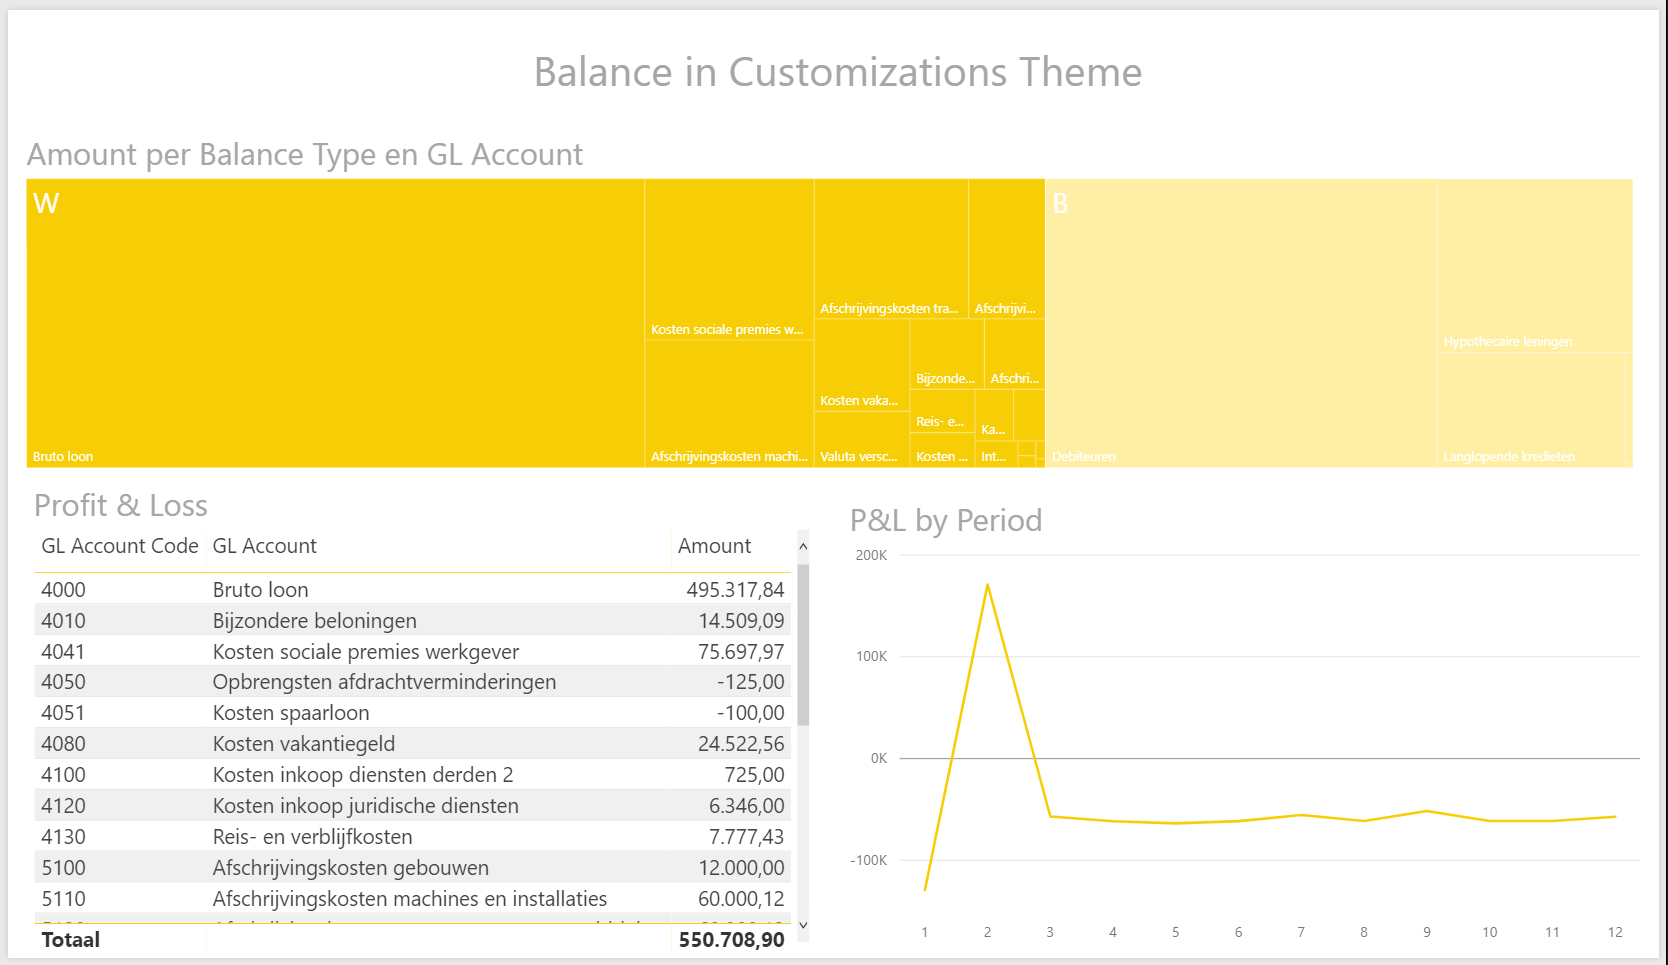Click the 4051 account code cell

(63, 713)
